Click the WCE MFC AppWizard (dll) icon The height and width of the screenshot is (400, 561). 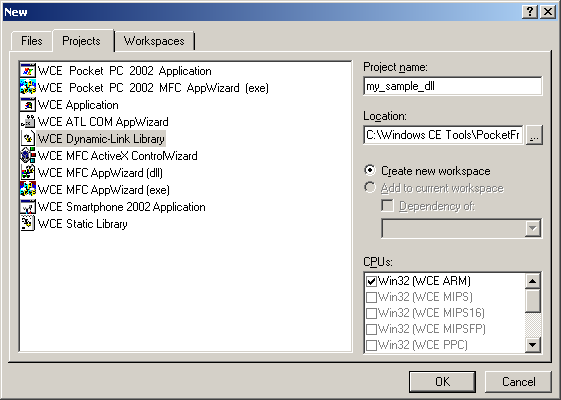coord(28,173)
